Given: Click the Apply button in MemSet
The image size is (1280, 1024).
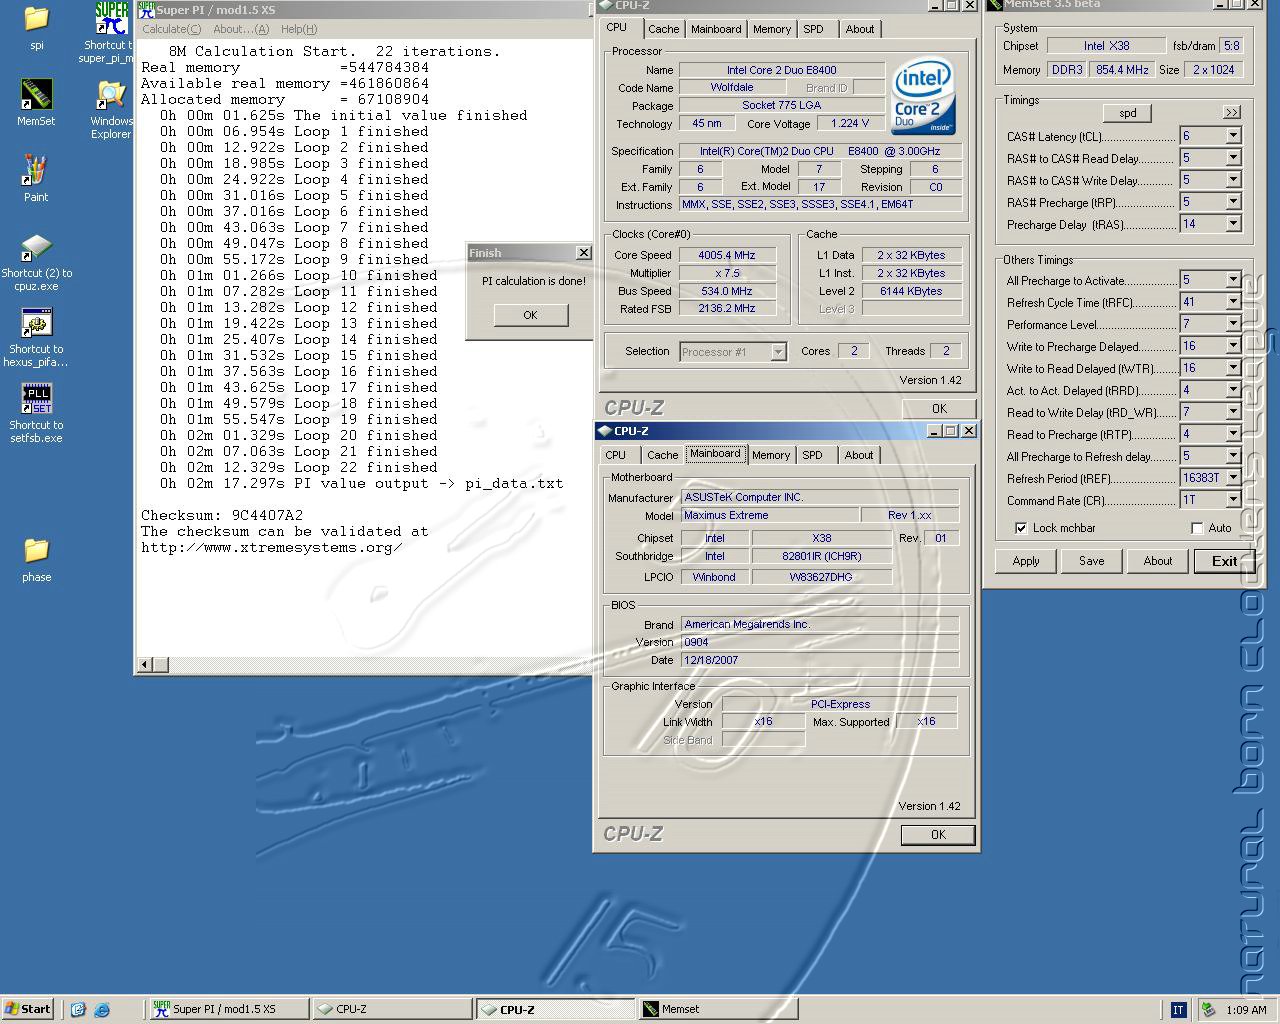Looking at the screenshot, I should click(x=1026, y=561).
